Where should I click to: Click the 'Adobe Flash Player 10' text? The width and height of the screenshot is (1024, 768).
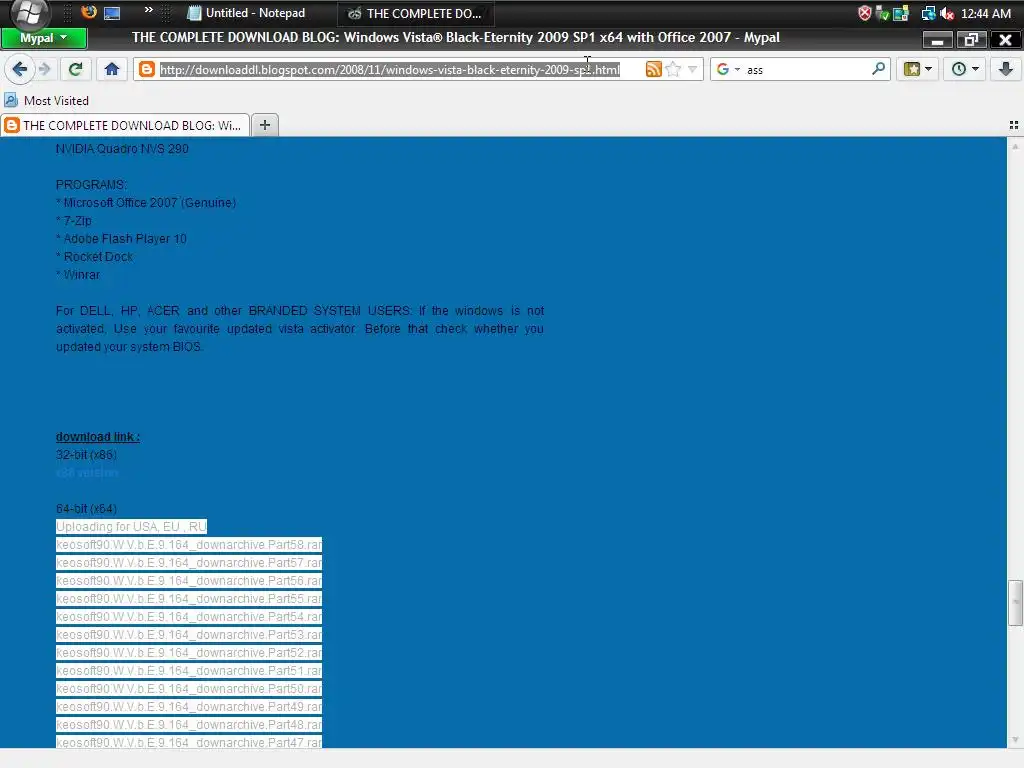125,238
